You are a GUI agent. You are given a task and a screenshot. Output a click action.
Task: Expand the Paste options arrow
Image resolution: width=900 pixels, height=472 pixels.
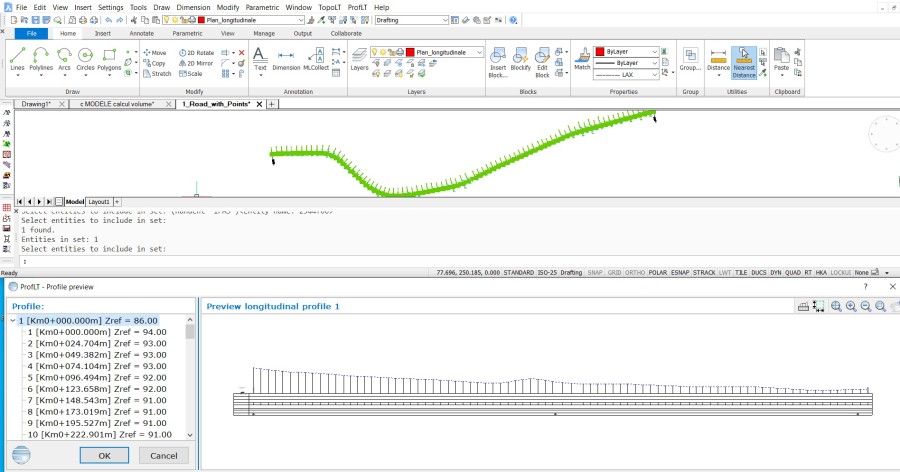point(781,75)
